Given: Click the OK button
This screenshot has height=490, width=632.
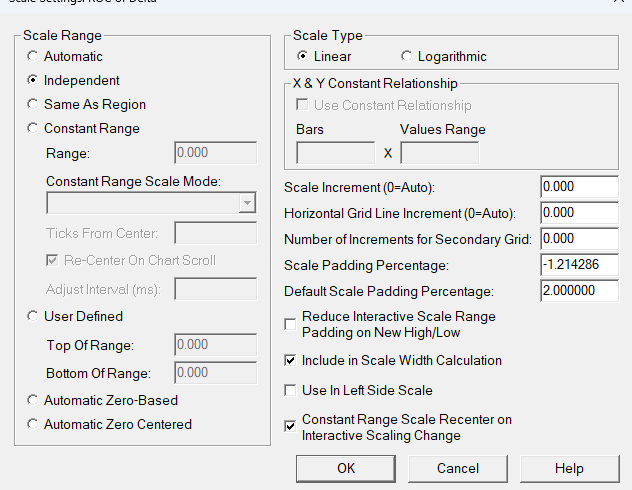Looking at the screenshot, I should pos(346,468).
